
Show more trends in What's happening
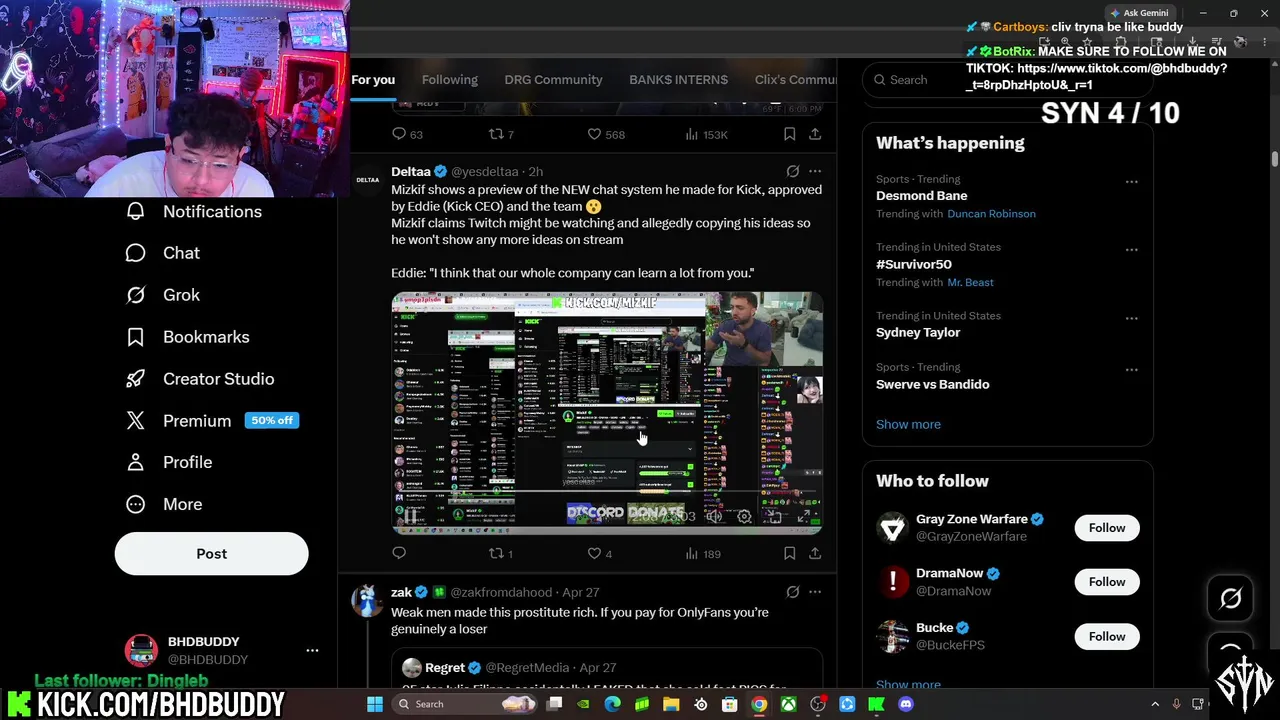coord(908,424)
